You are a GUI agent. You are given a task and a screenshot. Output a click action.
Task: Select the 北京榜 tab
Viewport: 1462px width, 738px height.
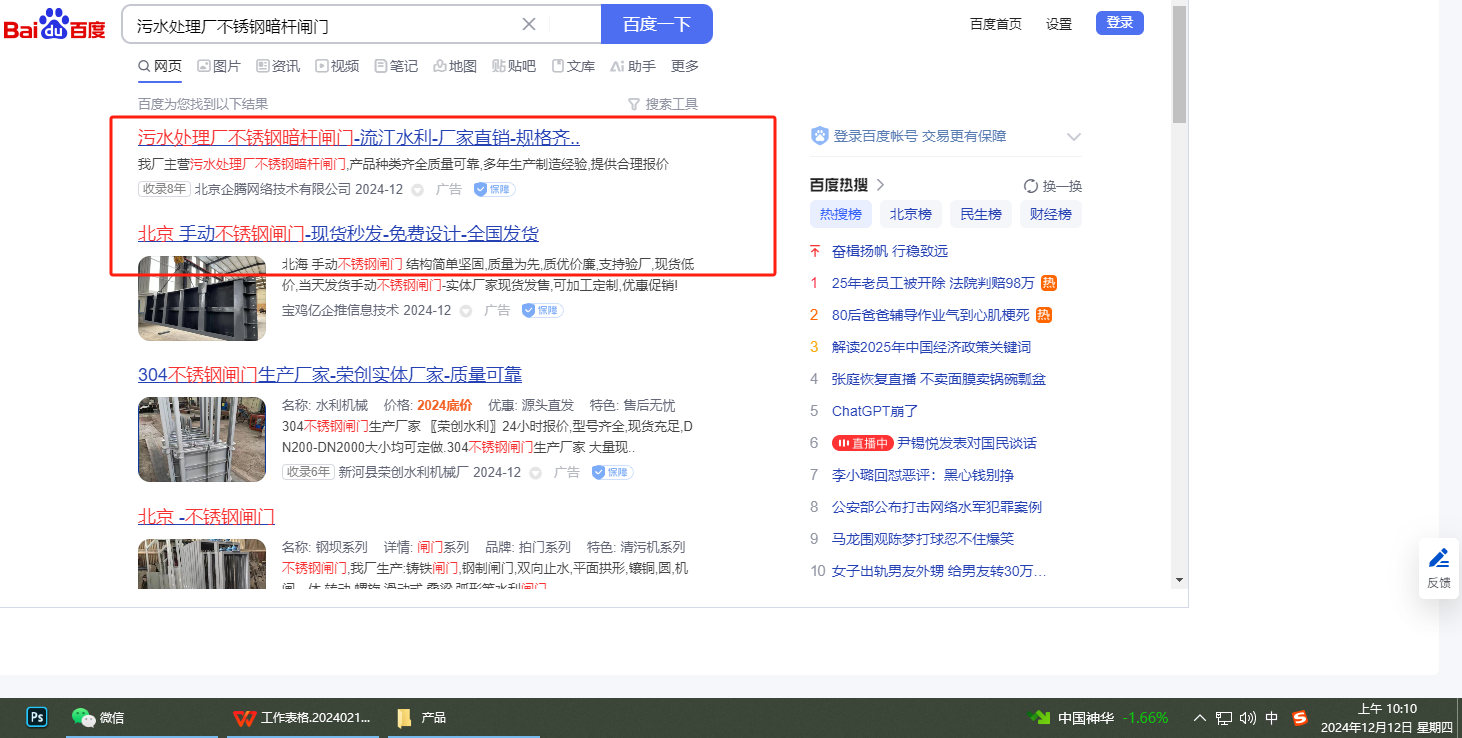911,214
